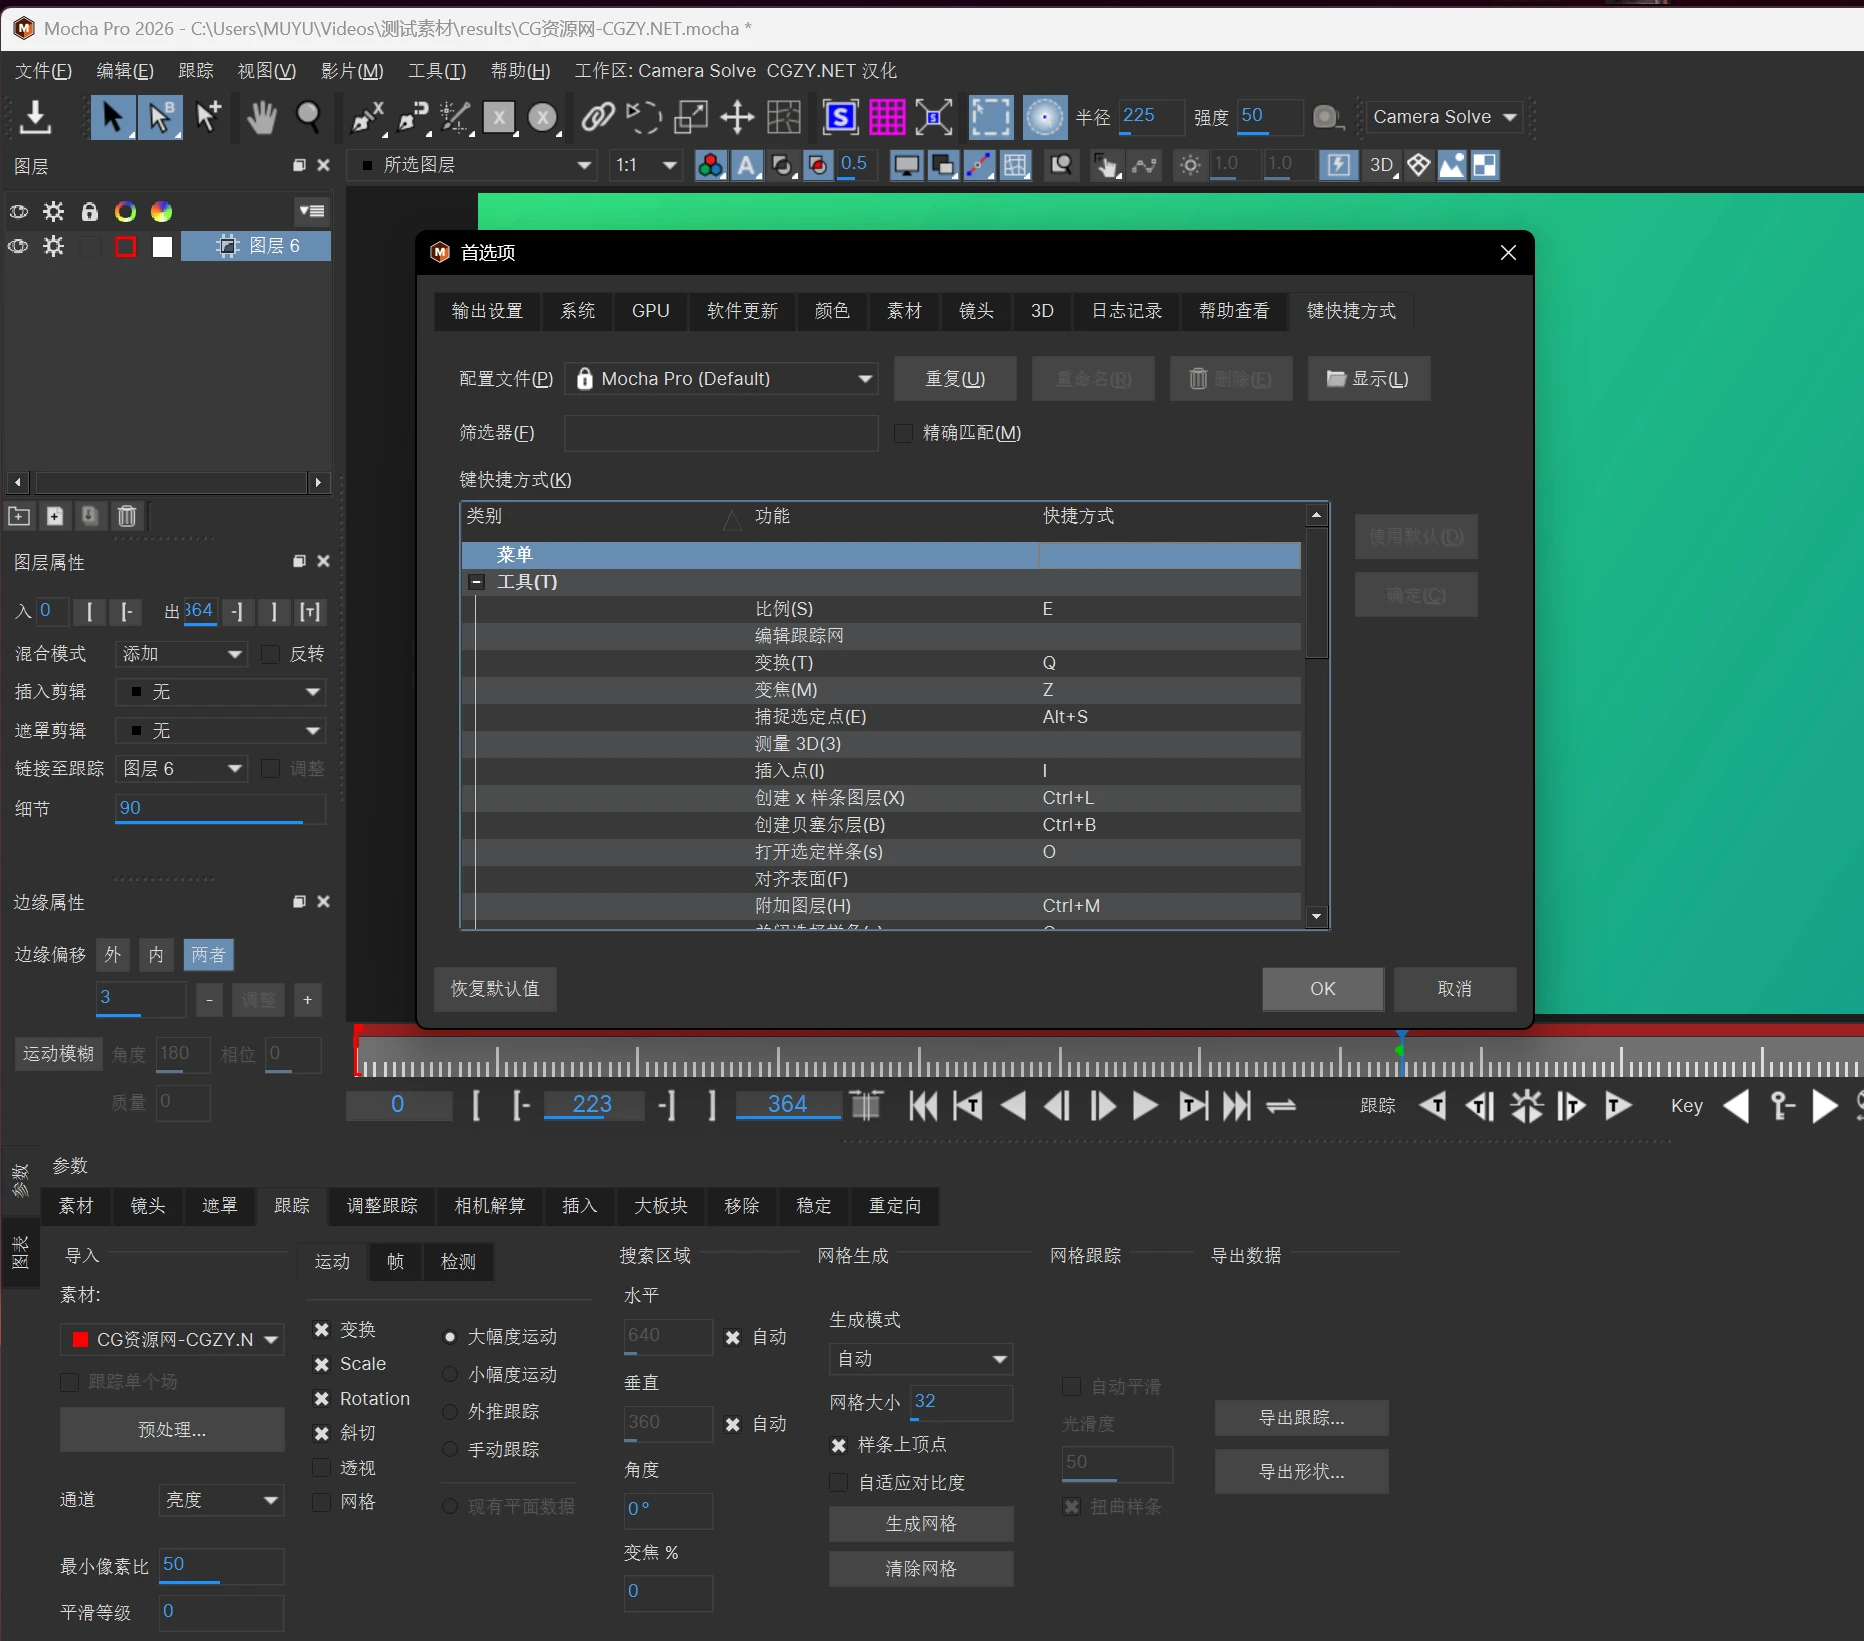The width and height of the screenshot is (1864, 1641).
Task: Open the 帮助 menu
Action: tap(519, 70)
